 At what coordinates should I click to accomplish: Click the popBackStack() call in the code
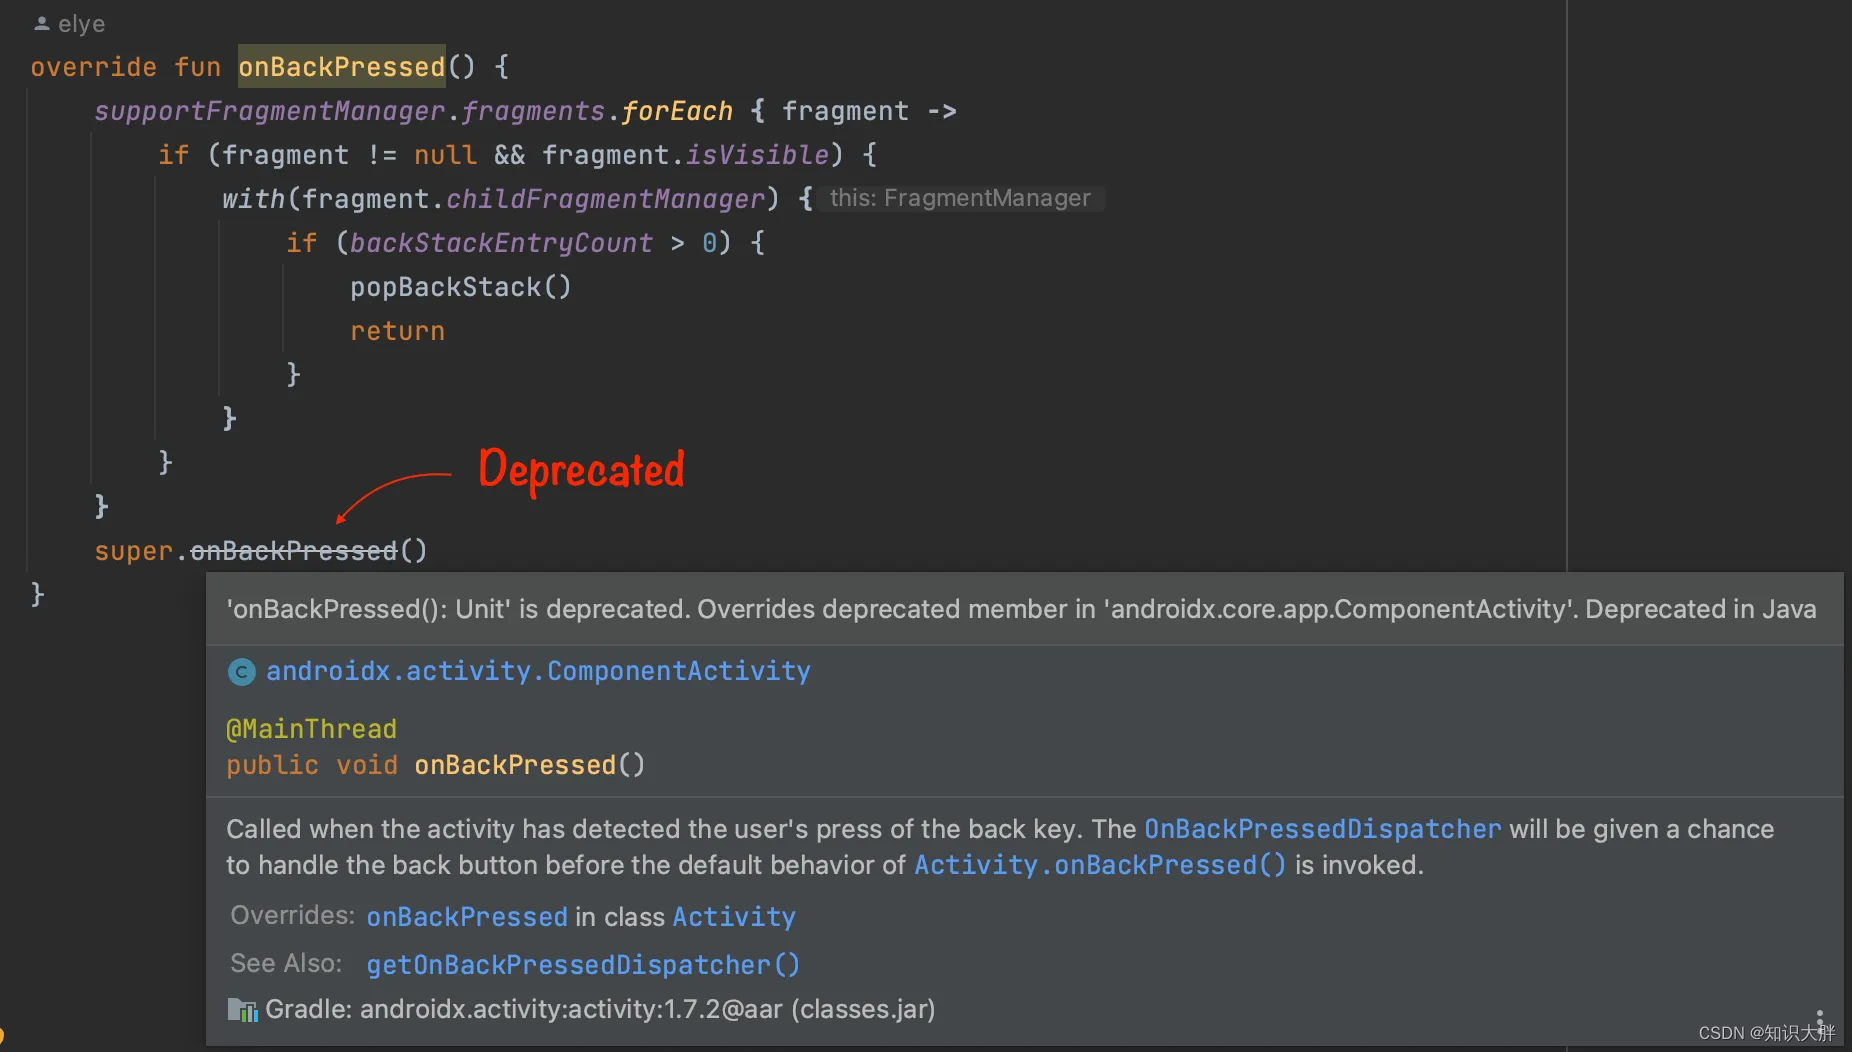pyautogui.click(x=460, y=287)
